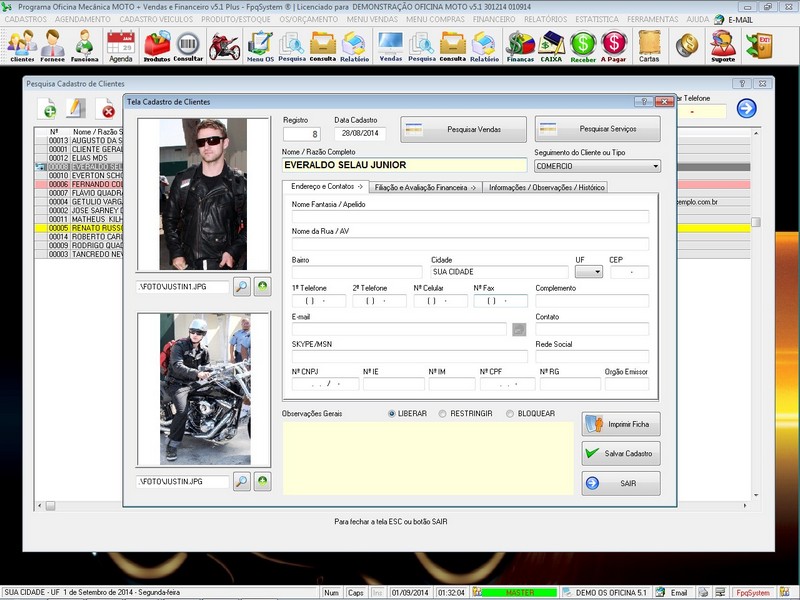The height and width of the screenshot is (600, 800).
Task: Open the A Pagar red dollar icon
Action: pos(614,44)
